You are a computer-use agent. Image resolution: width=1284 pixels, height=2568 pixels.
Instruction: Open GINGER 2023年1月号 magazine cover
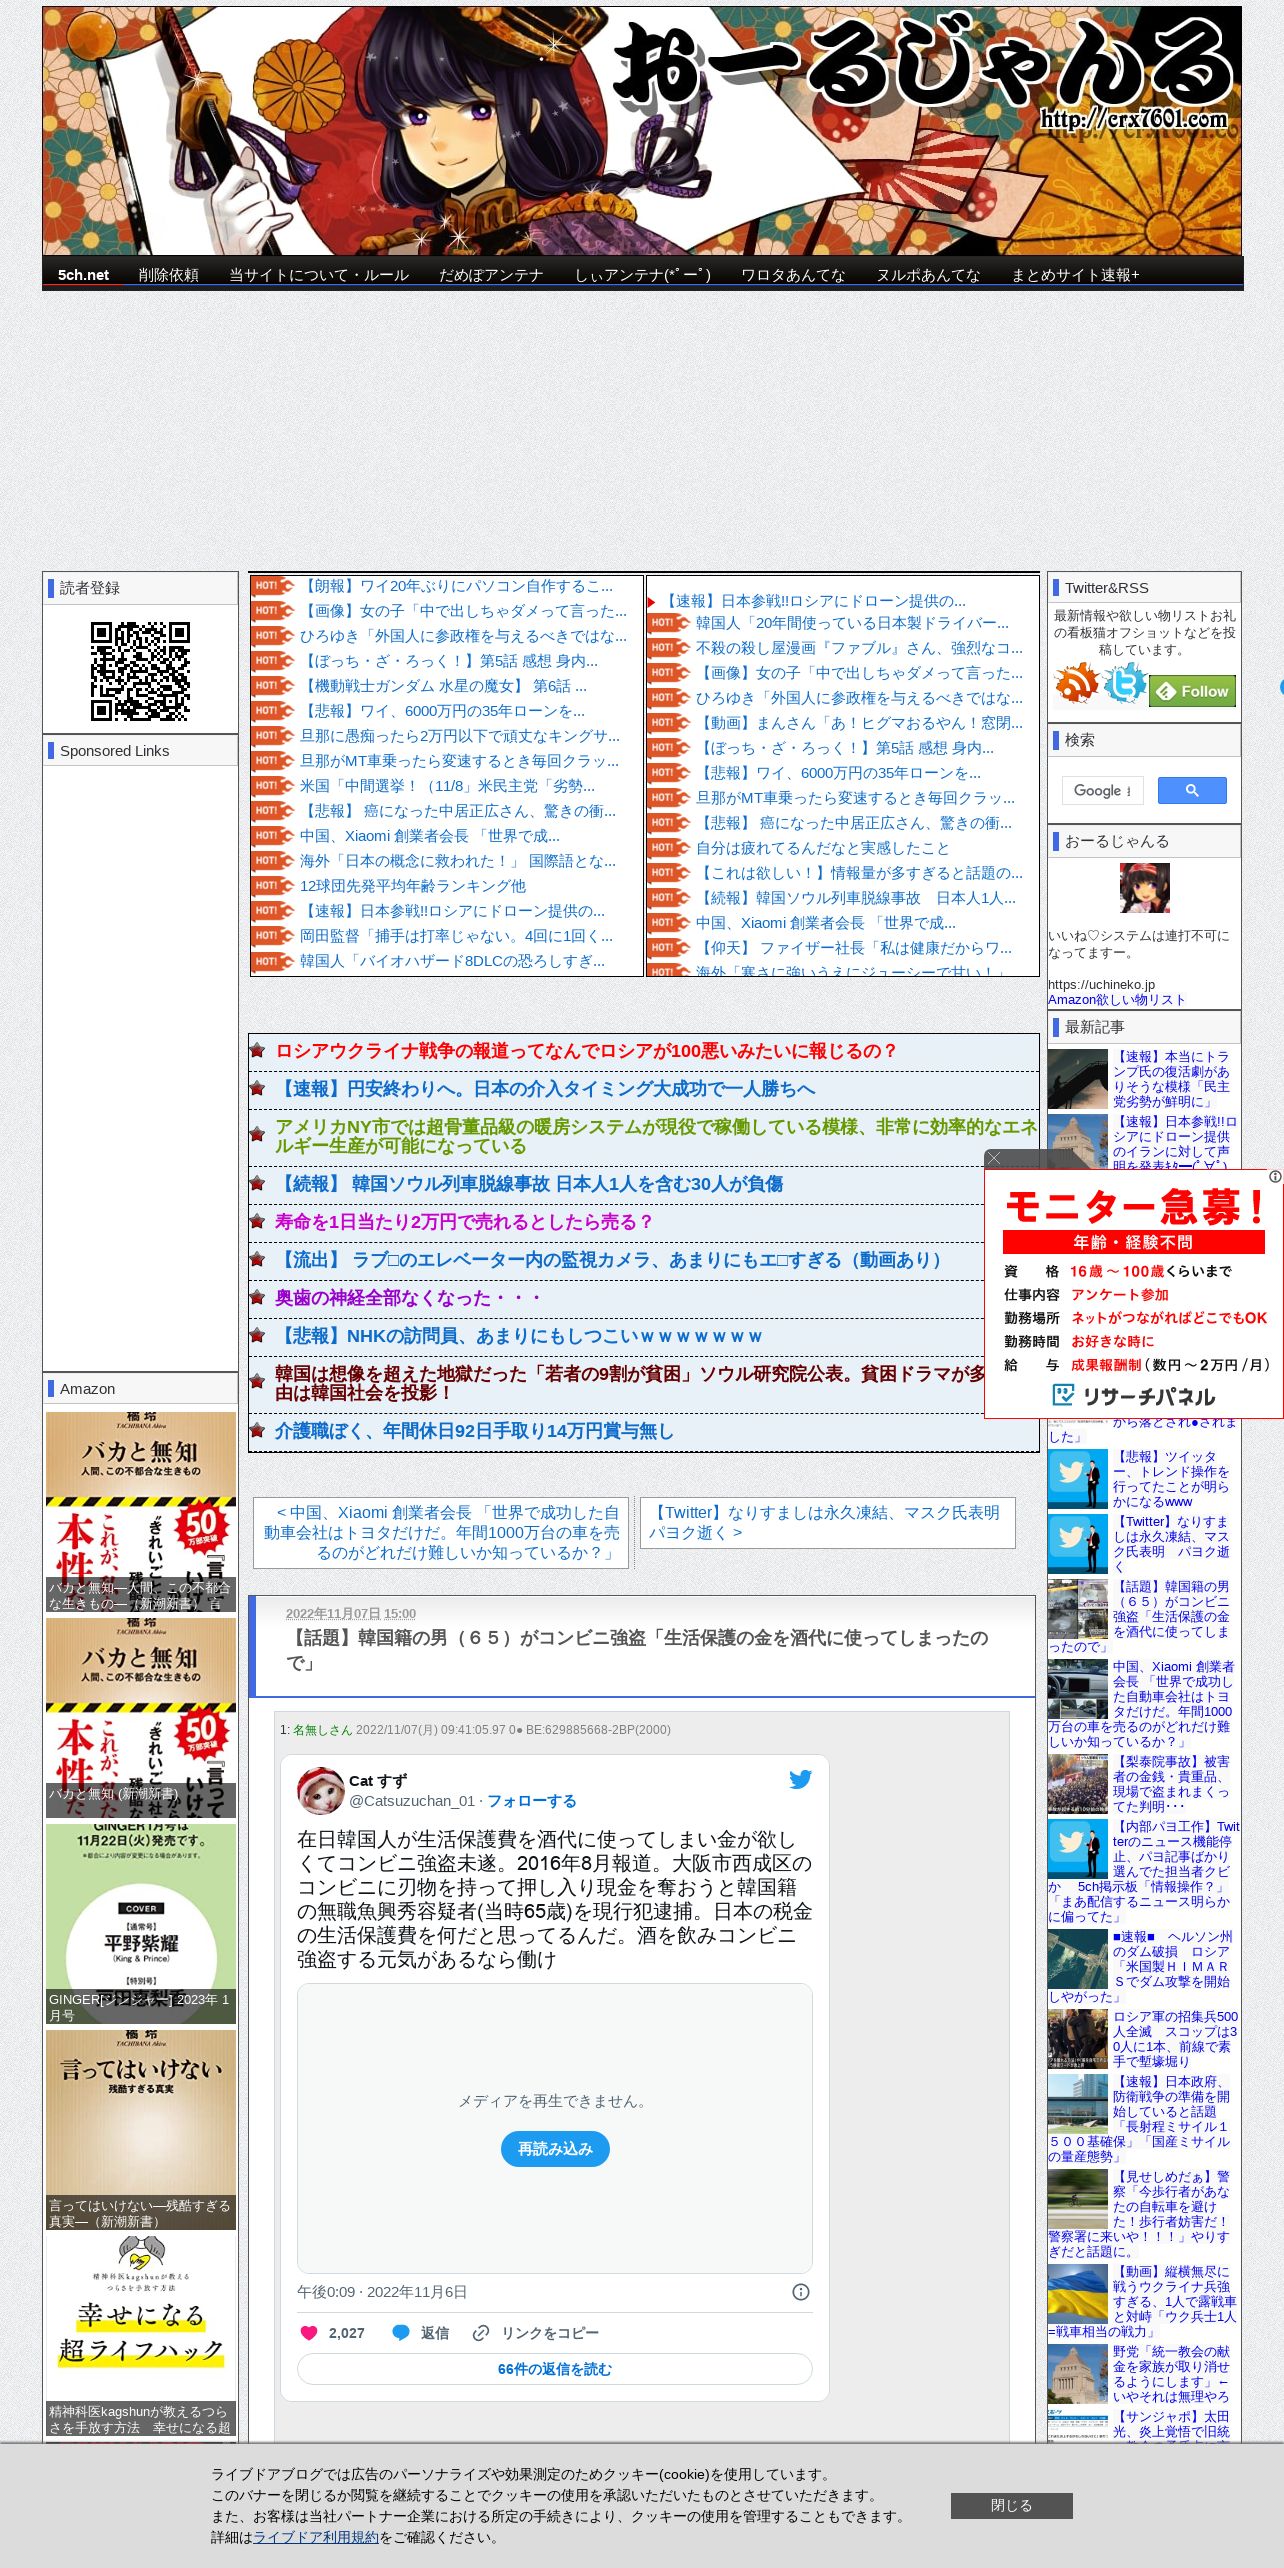141,1924
